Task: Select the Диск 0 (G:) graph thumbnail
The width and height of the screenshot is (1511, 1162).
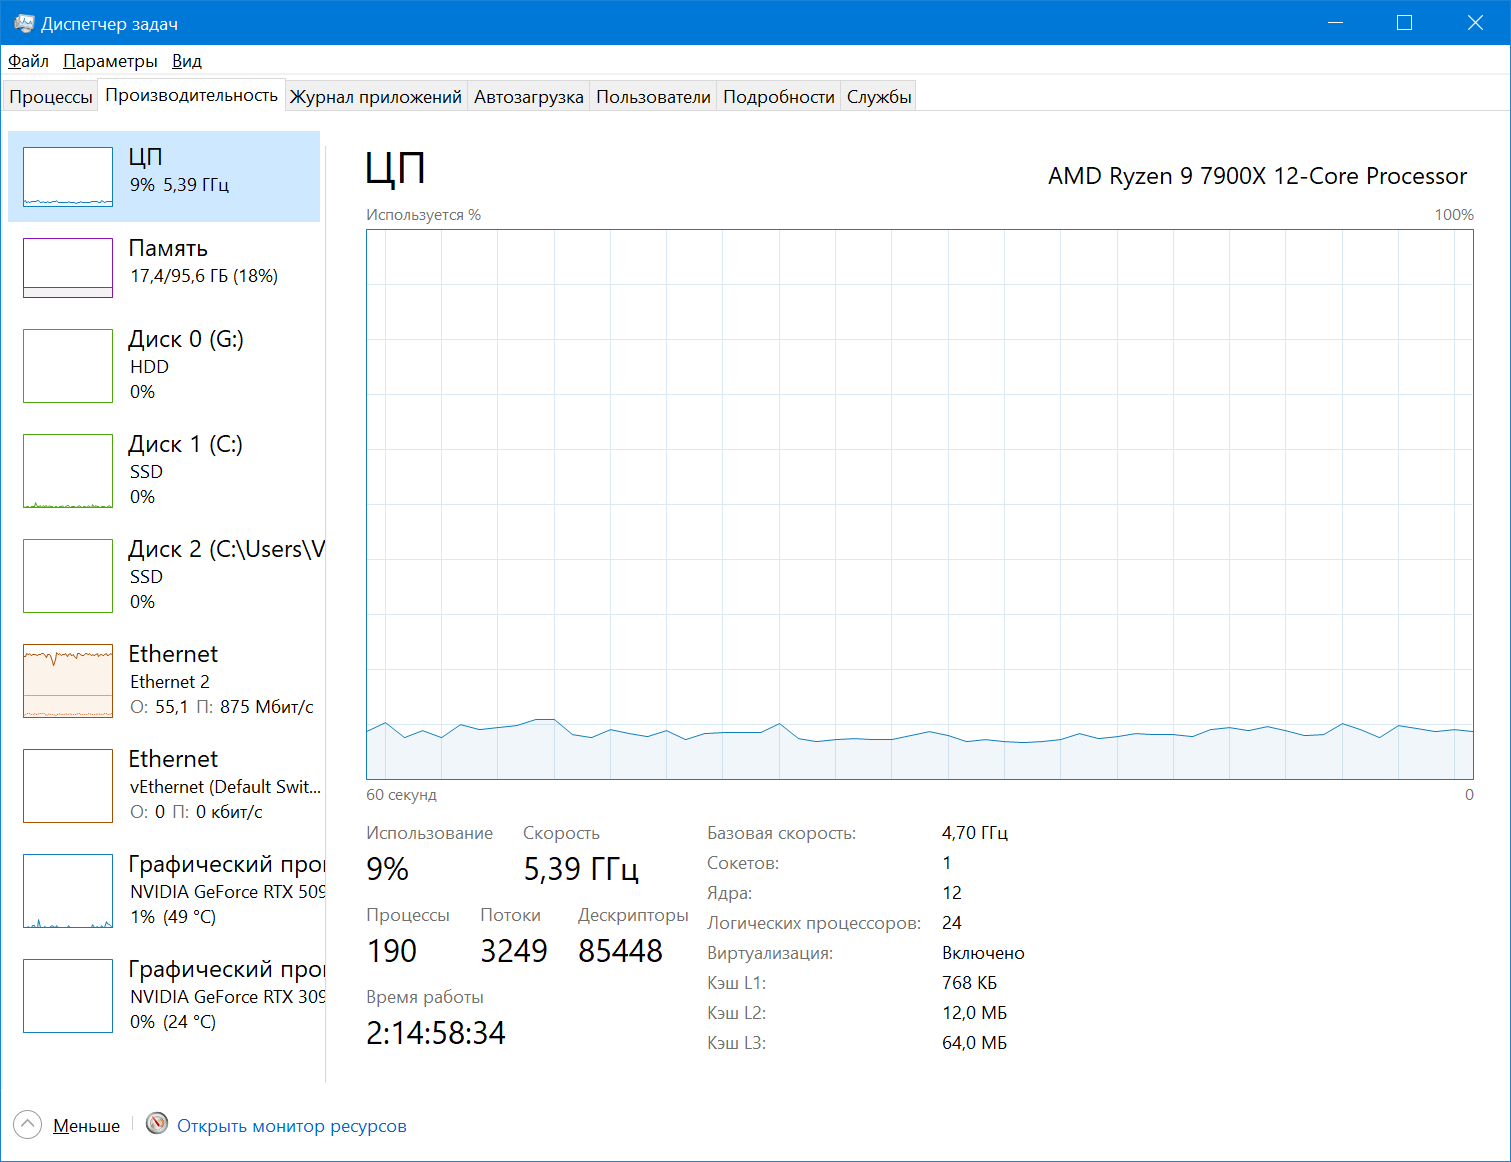Action: coord(68,366)
